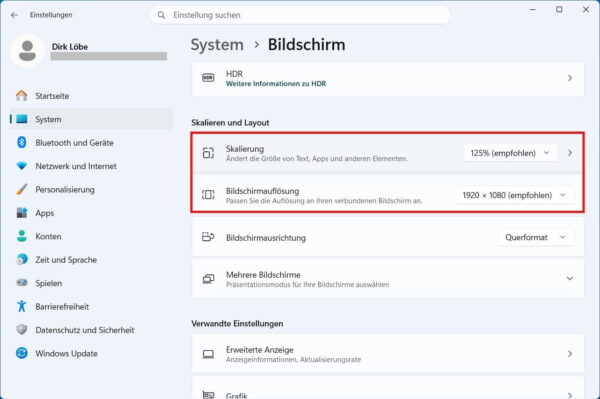Click Ändert die Größe von Text description
The height and width of the screenshot is (399, 600).
316,158
